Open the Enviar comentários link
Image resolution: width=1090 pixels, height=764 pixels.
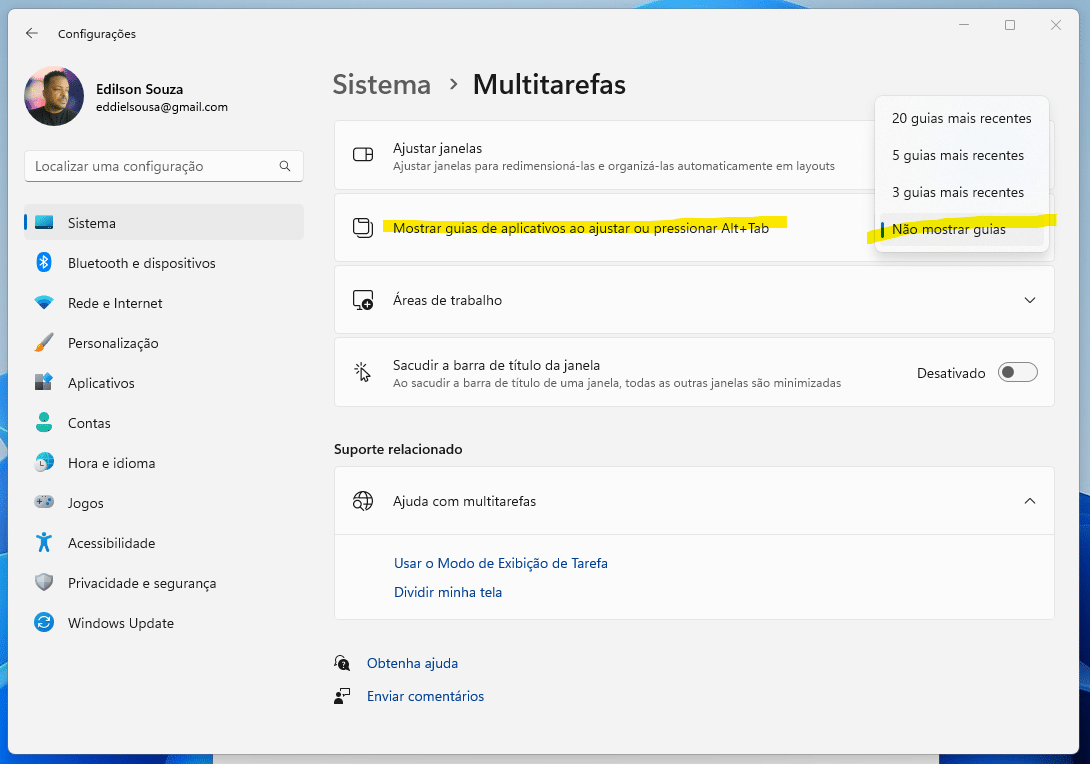coord(425,696)
